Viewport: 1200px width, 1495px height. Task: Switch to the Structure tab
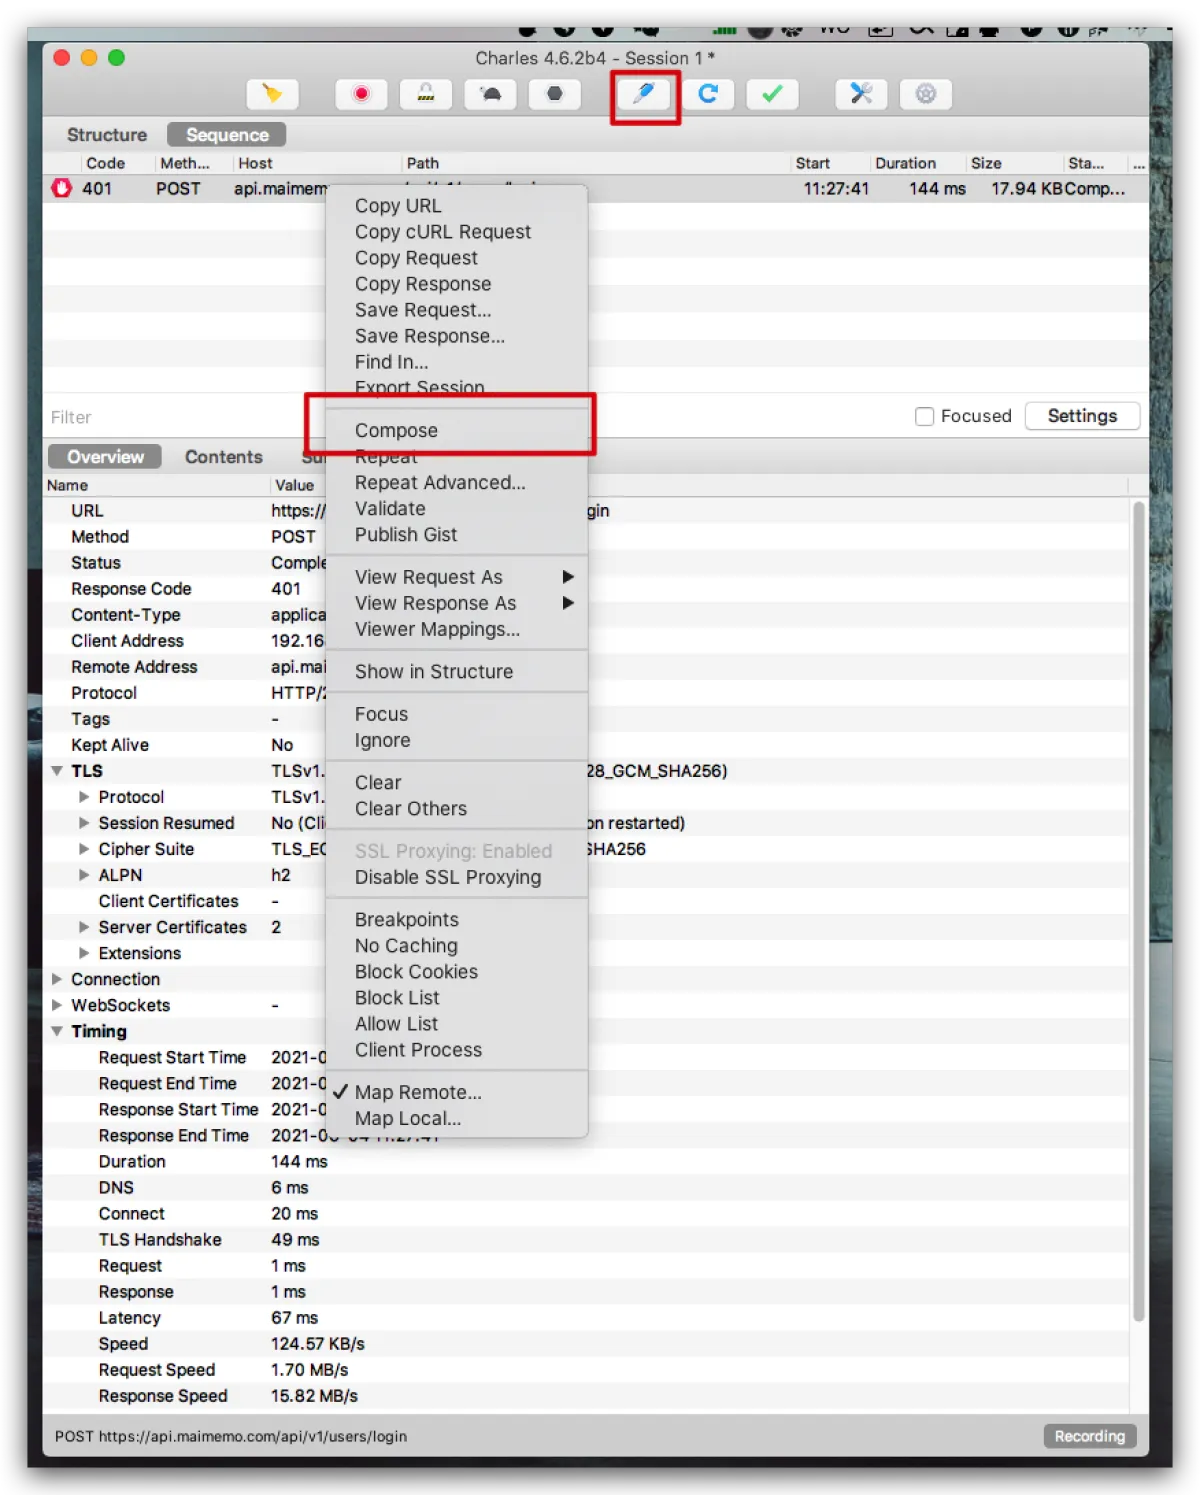tap(107, 135)
